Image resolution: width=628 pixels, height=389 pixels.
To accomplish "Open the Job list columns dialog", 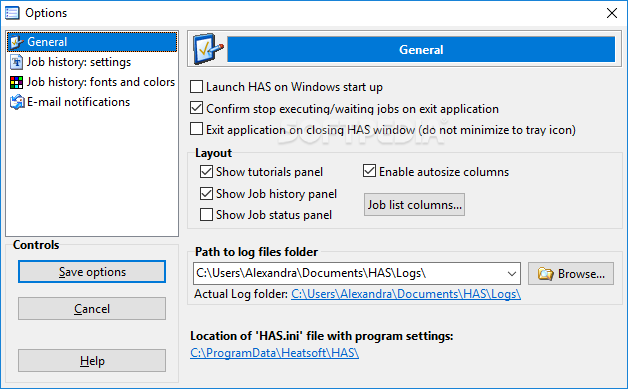I will pos(415,205).
